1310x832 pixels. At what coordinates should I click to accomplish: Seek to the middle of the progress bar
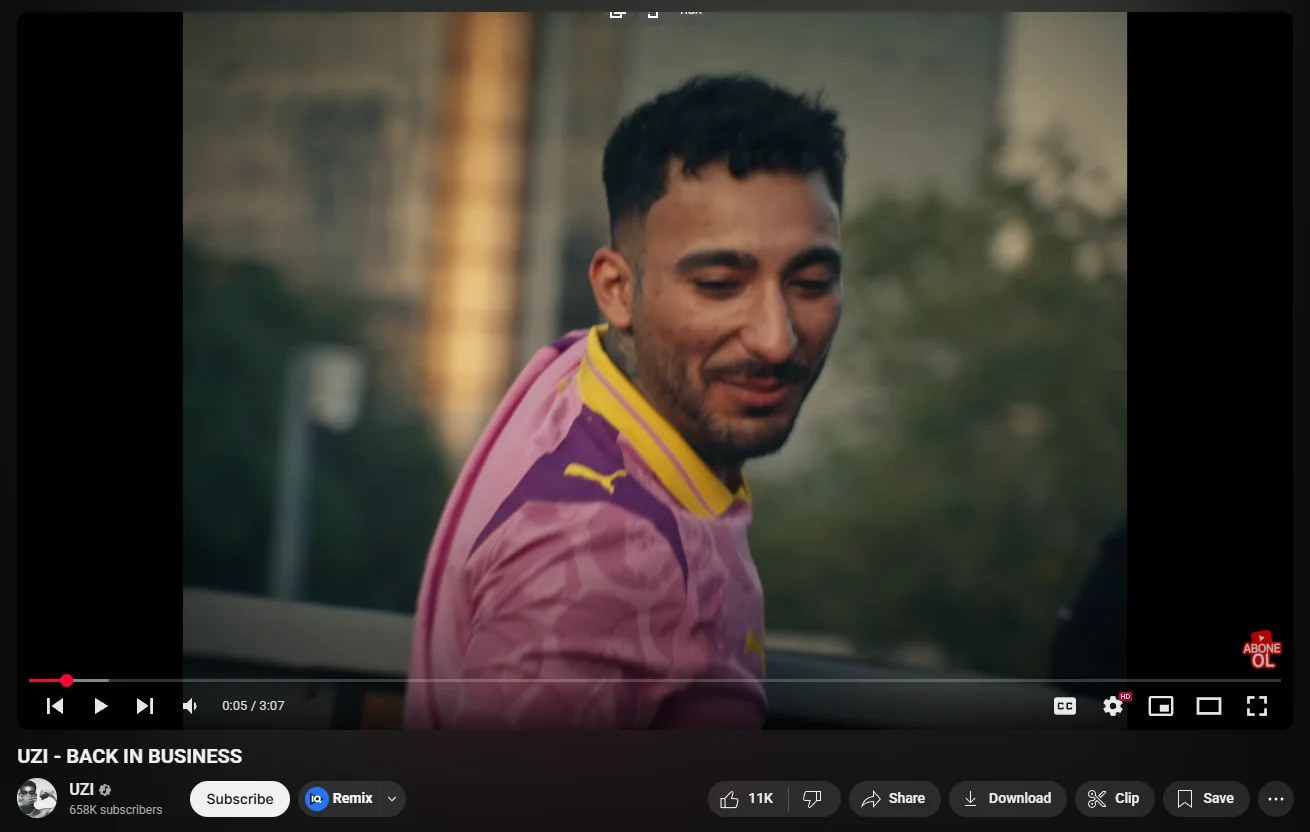click(655, 680)
